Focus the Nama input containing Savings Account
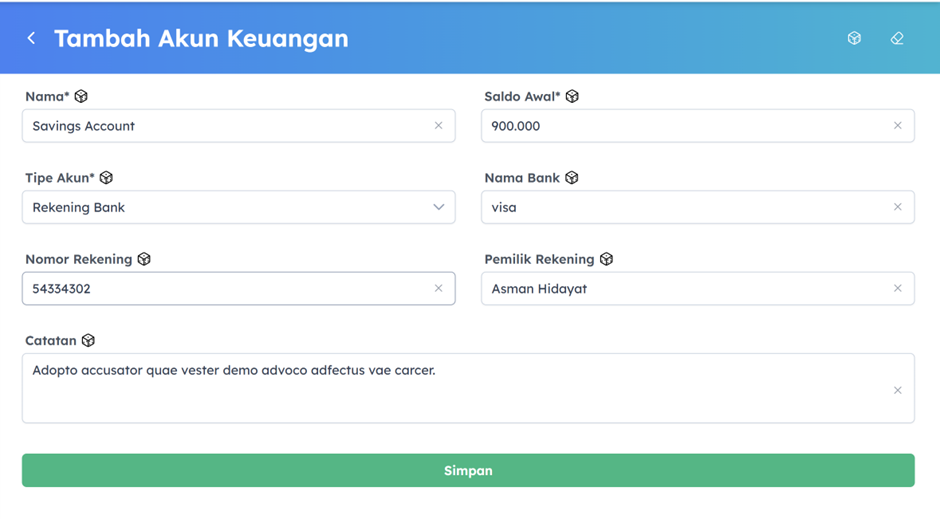The height and width of the screenshot is (519, 940). tap(220, 126)
